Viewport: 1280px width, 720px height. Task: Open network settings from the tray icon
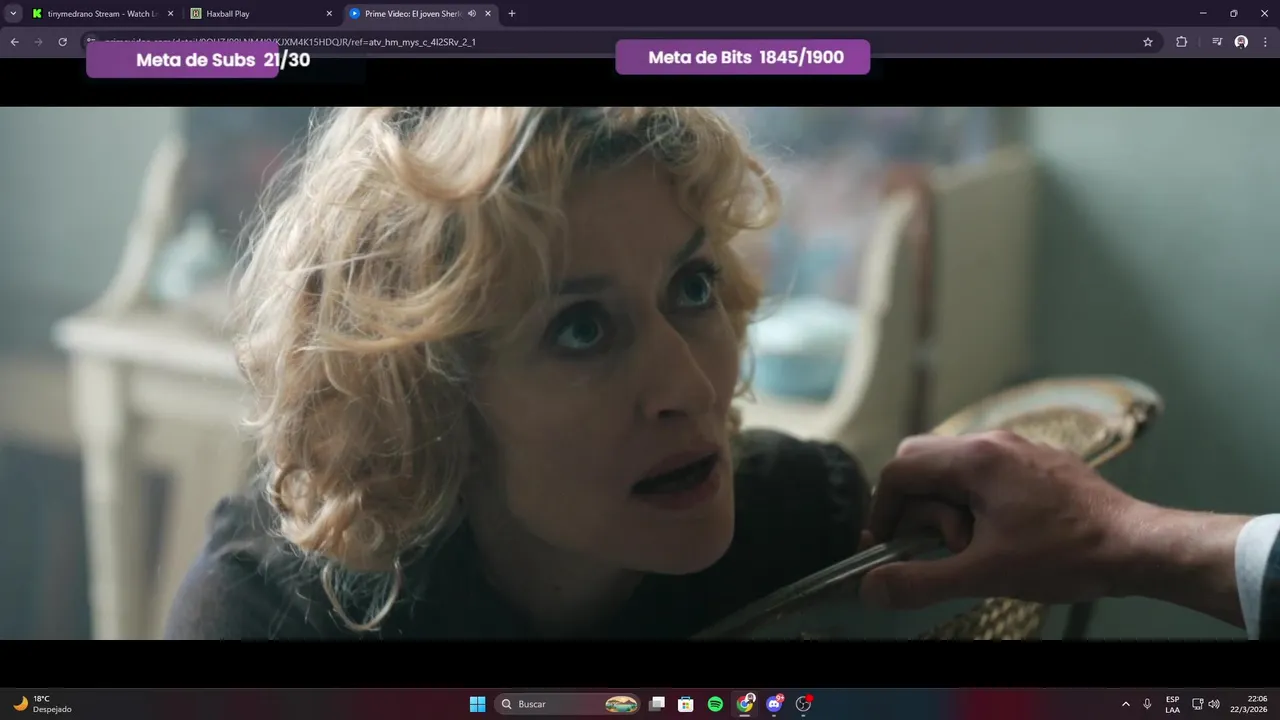point(1198,704)
